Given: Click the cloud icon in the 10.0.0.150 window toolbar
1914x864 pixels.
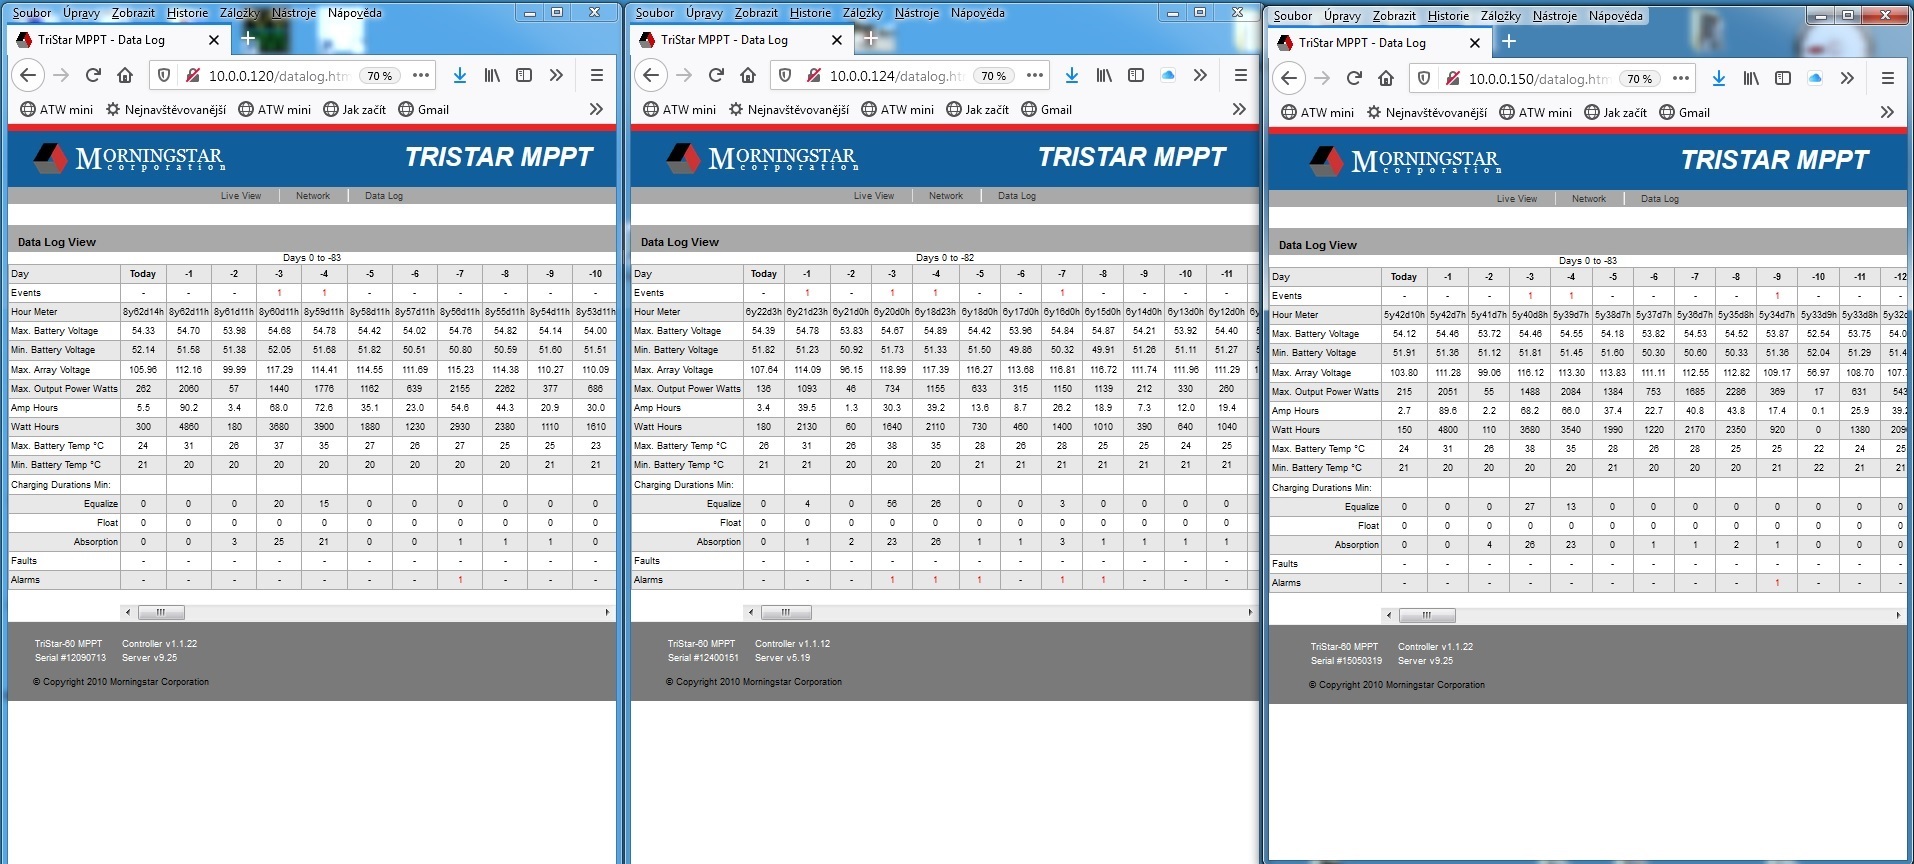Looking at the screenshot, I should pos(1815,78).
